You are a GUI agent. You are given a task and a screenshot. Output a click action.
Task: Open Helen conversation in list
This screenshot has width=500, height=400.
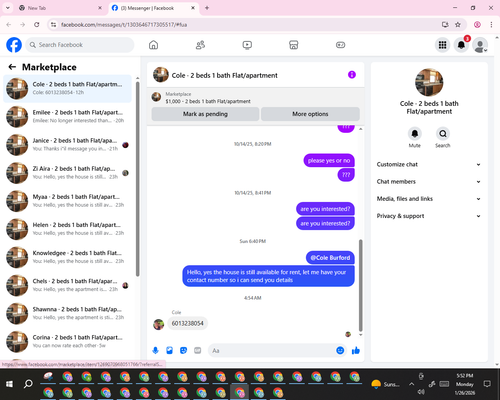[67, 229]
